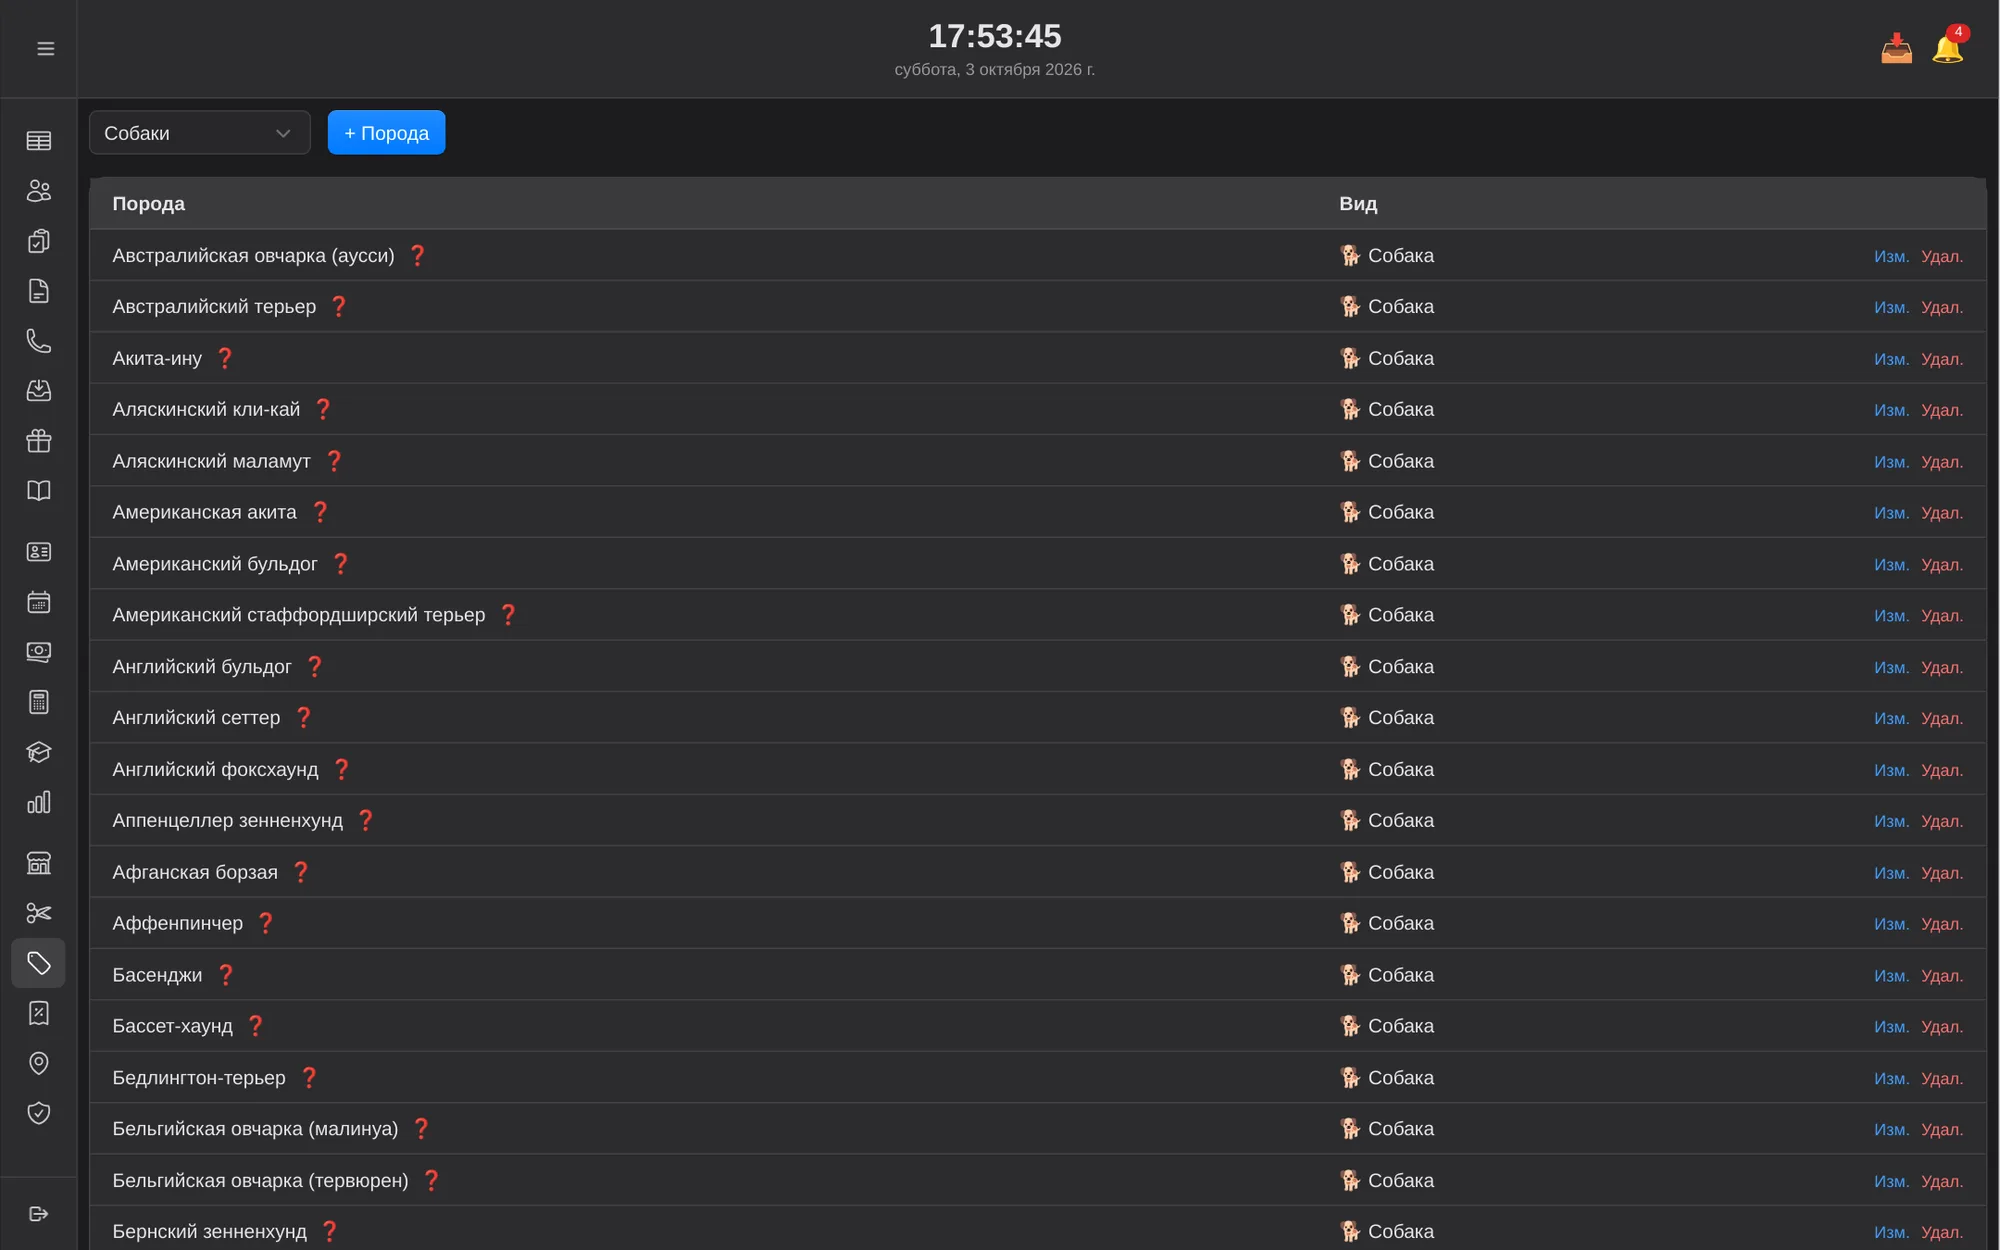This screenshot has height=1250, width=2000.
Task: Open the inbox tray icon in header
Action: [x=1896, y=49]
